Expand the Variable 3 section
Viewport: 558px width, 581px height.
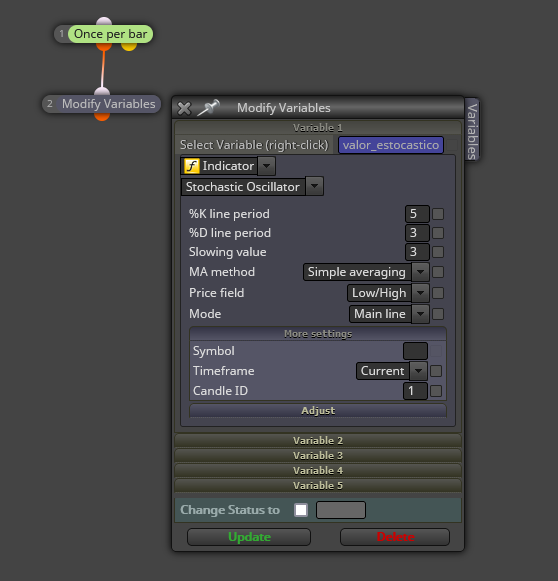point(318,455)
